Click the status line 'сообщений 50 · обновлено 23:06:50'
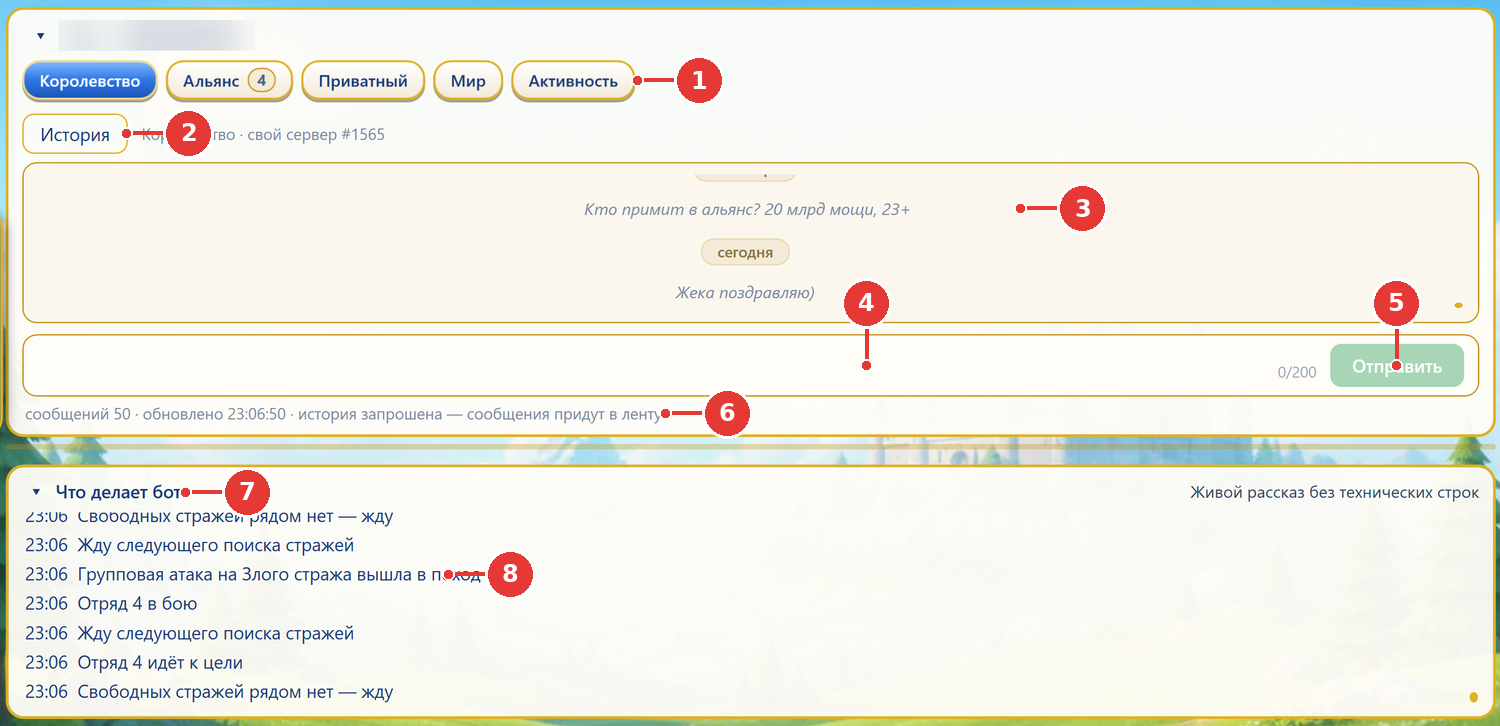Viewport: 1500px width, 726px height. [x=343, y=413]
